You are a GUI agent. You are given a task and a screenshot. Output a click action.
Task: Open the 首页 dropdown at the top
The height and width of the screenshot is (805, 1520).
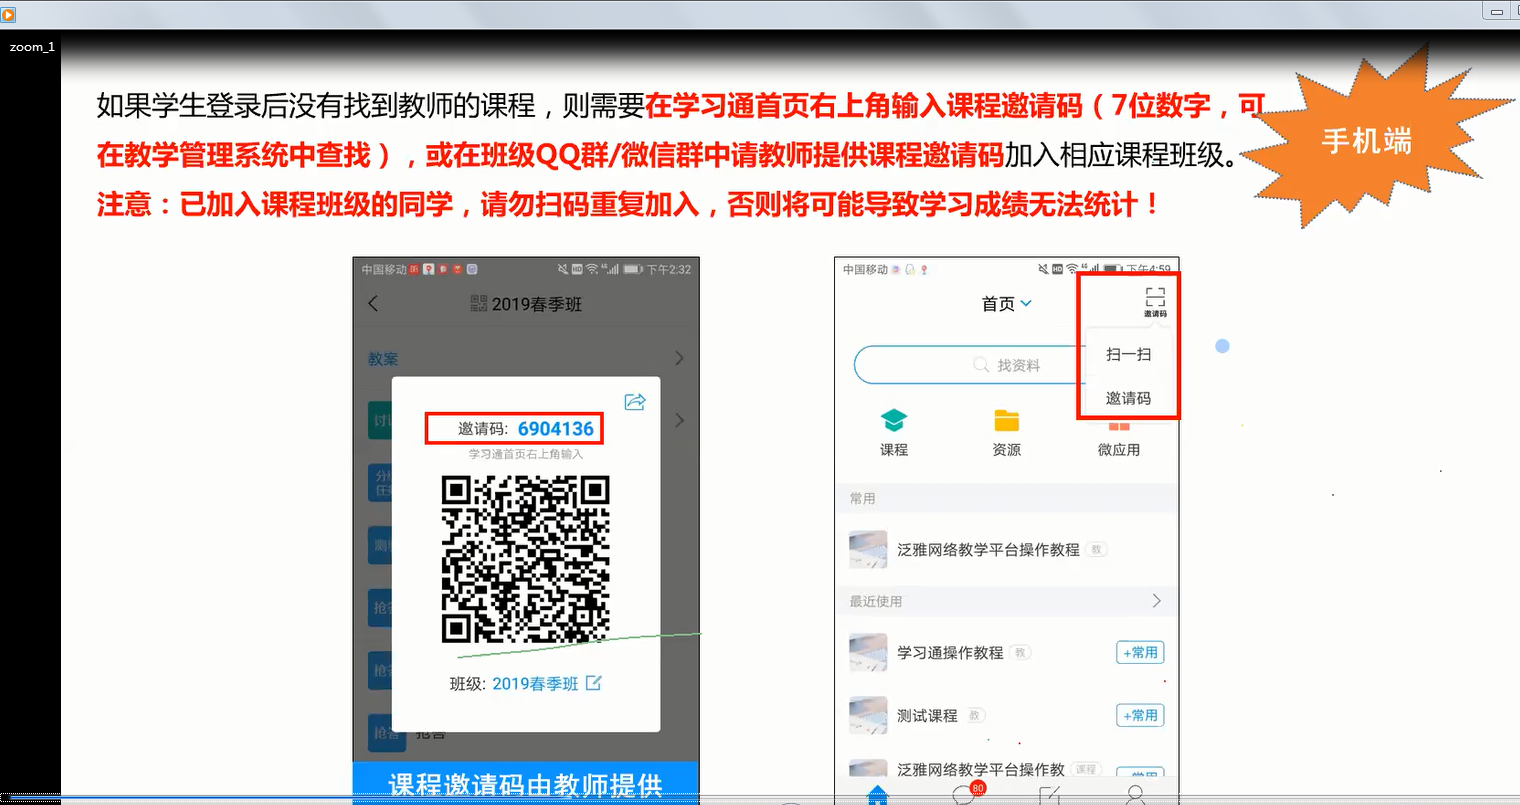coord(1006,304)
